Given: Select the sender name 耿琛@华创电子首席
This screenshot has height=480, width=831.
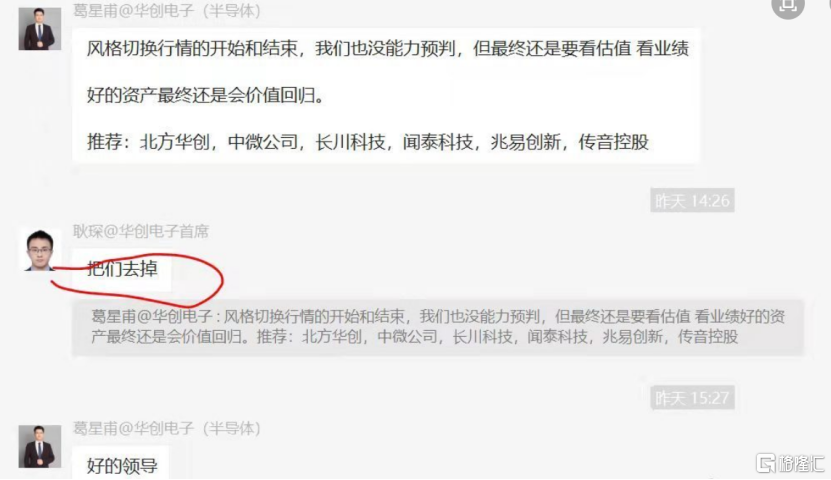Looking at the screenshot, I should coord(141,231).
